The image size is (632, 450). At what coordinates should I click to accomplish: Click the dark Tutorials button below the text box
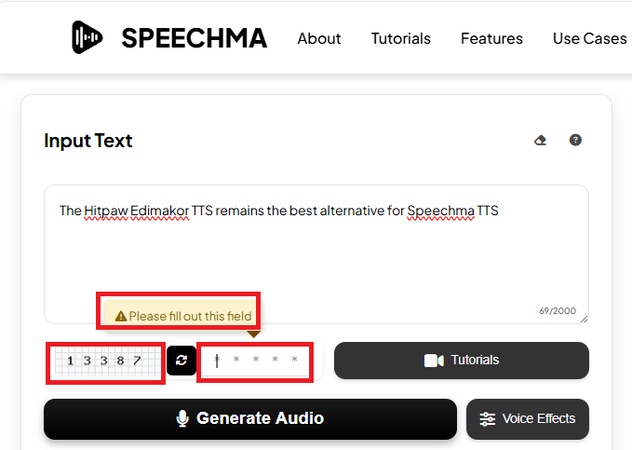(461, 361)
